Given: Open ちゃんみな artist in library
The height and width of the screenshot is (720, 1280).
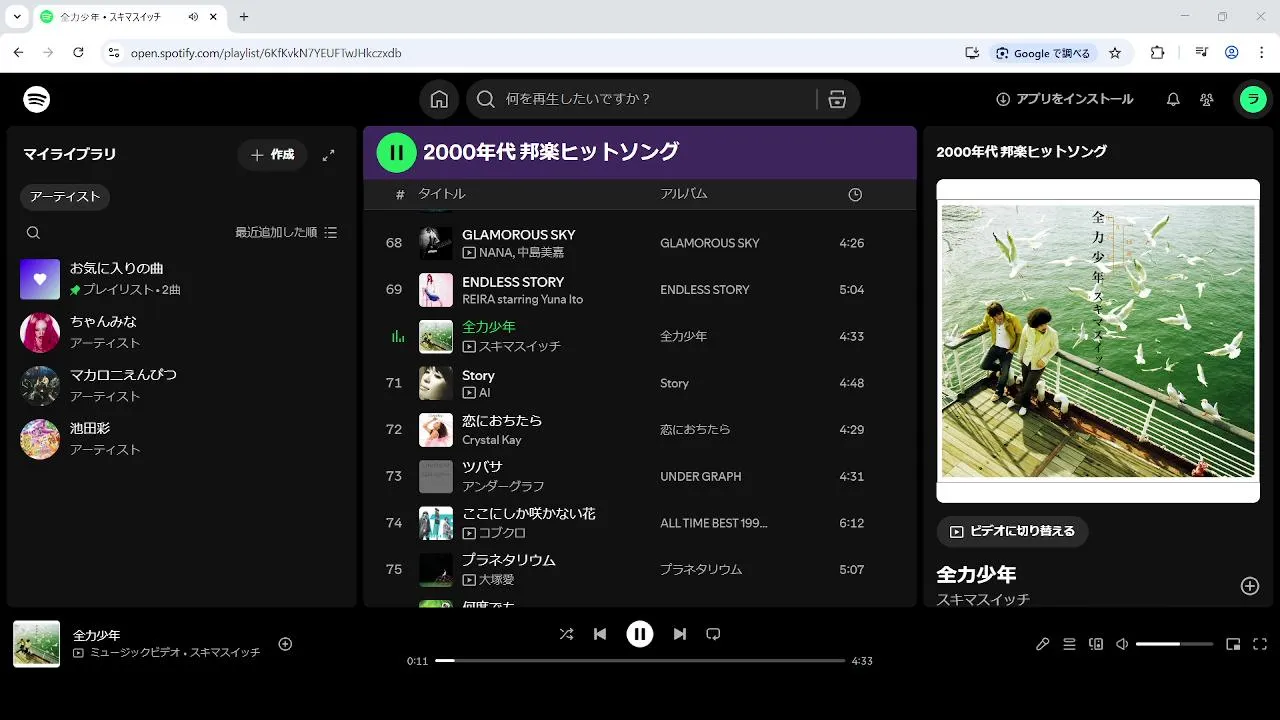Looking at the screenshot, I should [182, 332].
